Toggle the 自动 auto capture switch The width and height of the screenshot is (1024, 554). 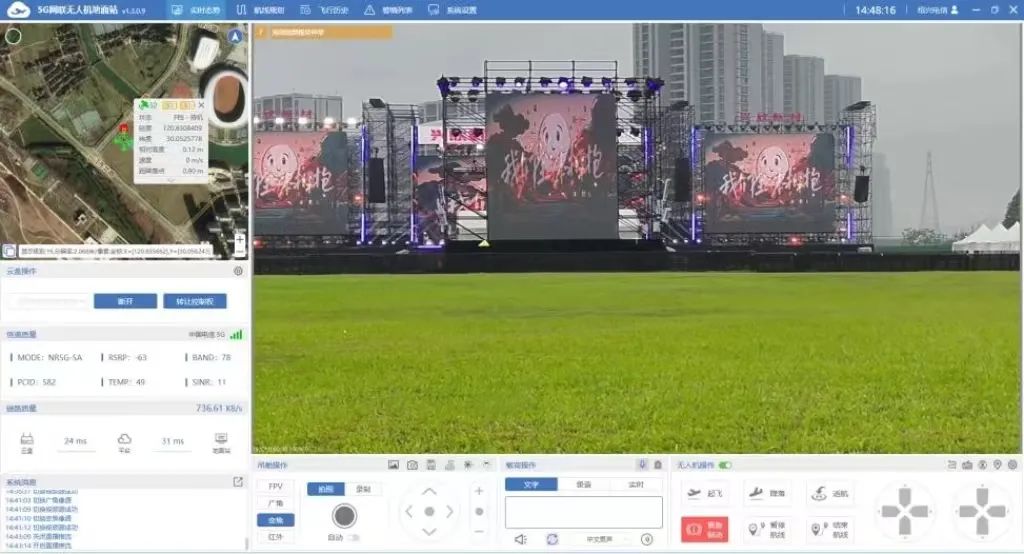pyautogui.click(x=353, y=538)
